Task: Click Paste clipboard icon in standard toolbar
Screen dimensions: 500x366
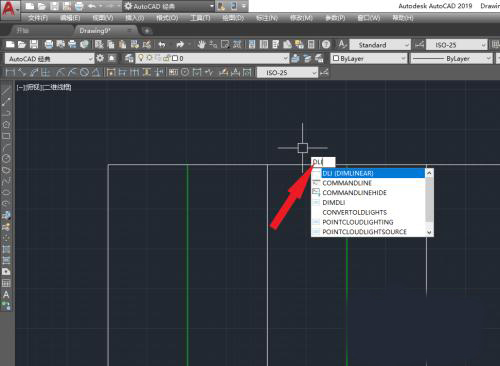Action: coord(123,44)
